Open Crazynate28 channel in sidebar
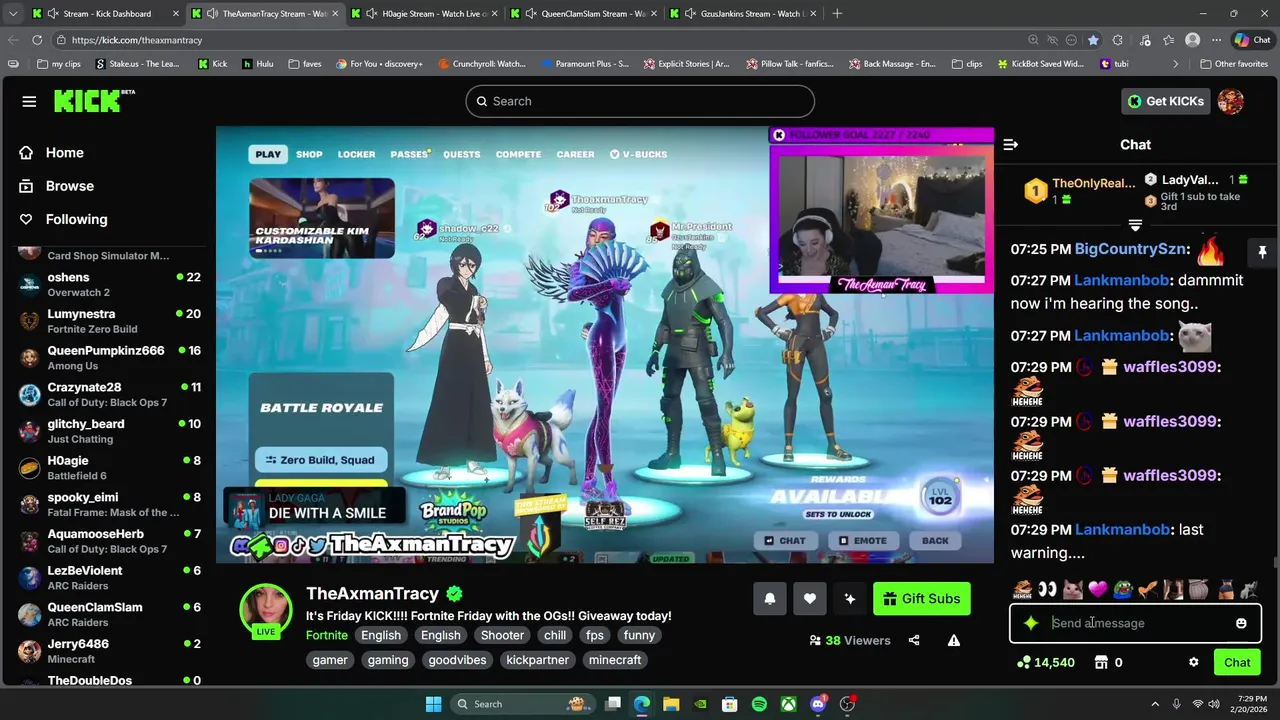Screen dimensions: 1280x720 click(x=110, y=394)
